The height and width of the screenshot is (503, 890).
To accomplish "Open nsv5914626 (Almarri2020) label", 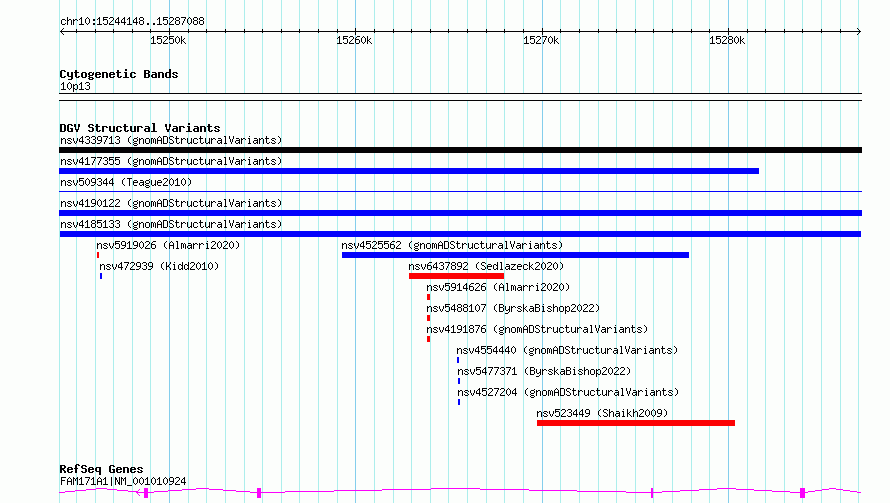I will 498,287.
